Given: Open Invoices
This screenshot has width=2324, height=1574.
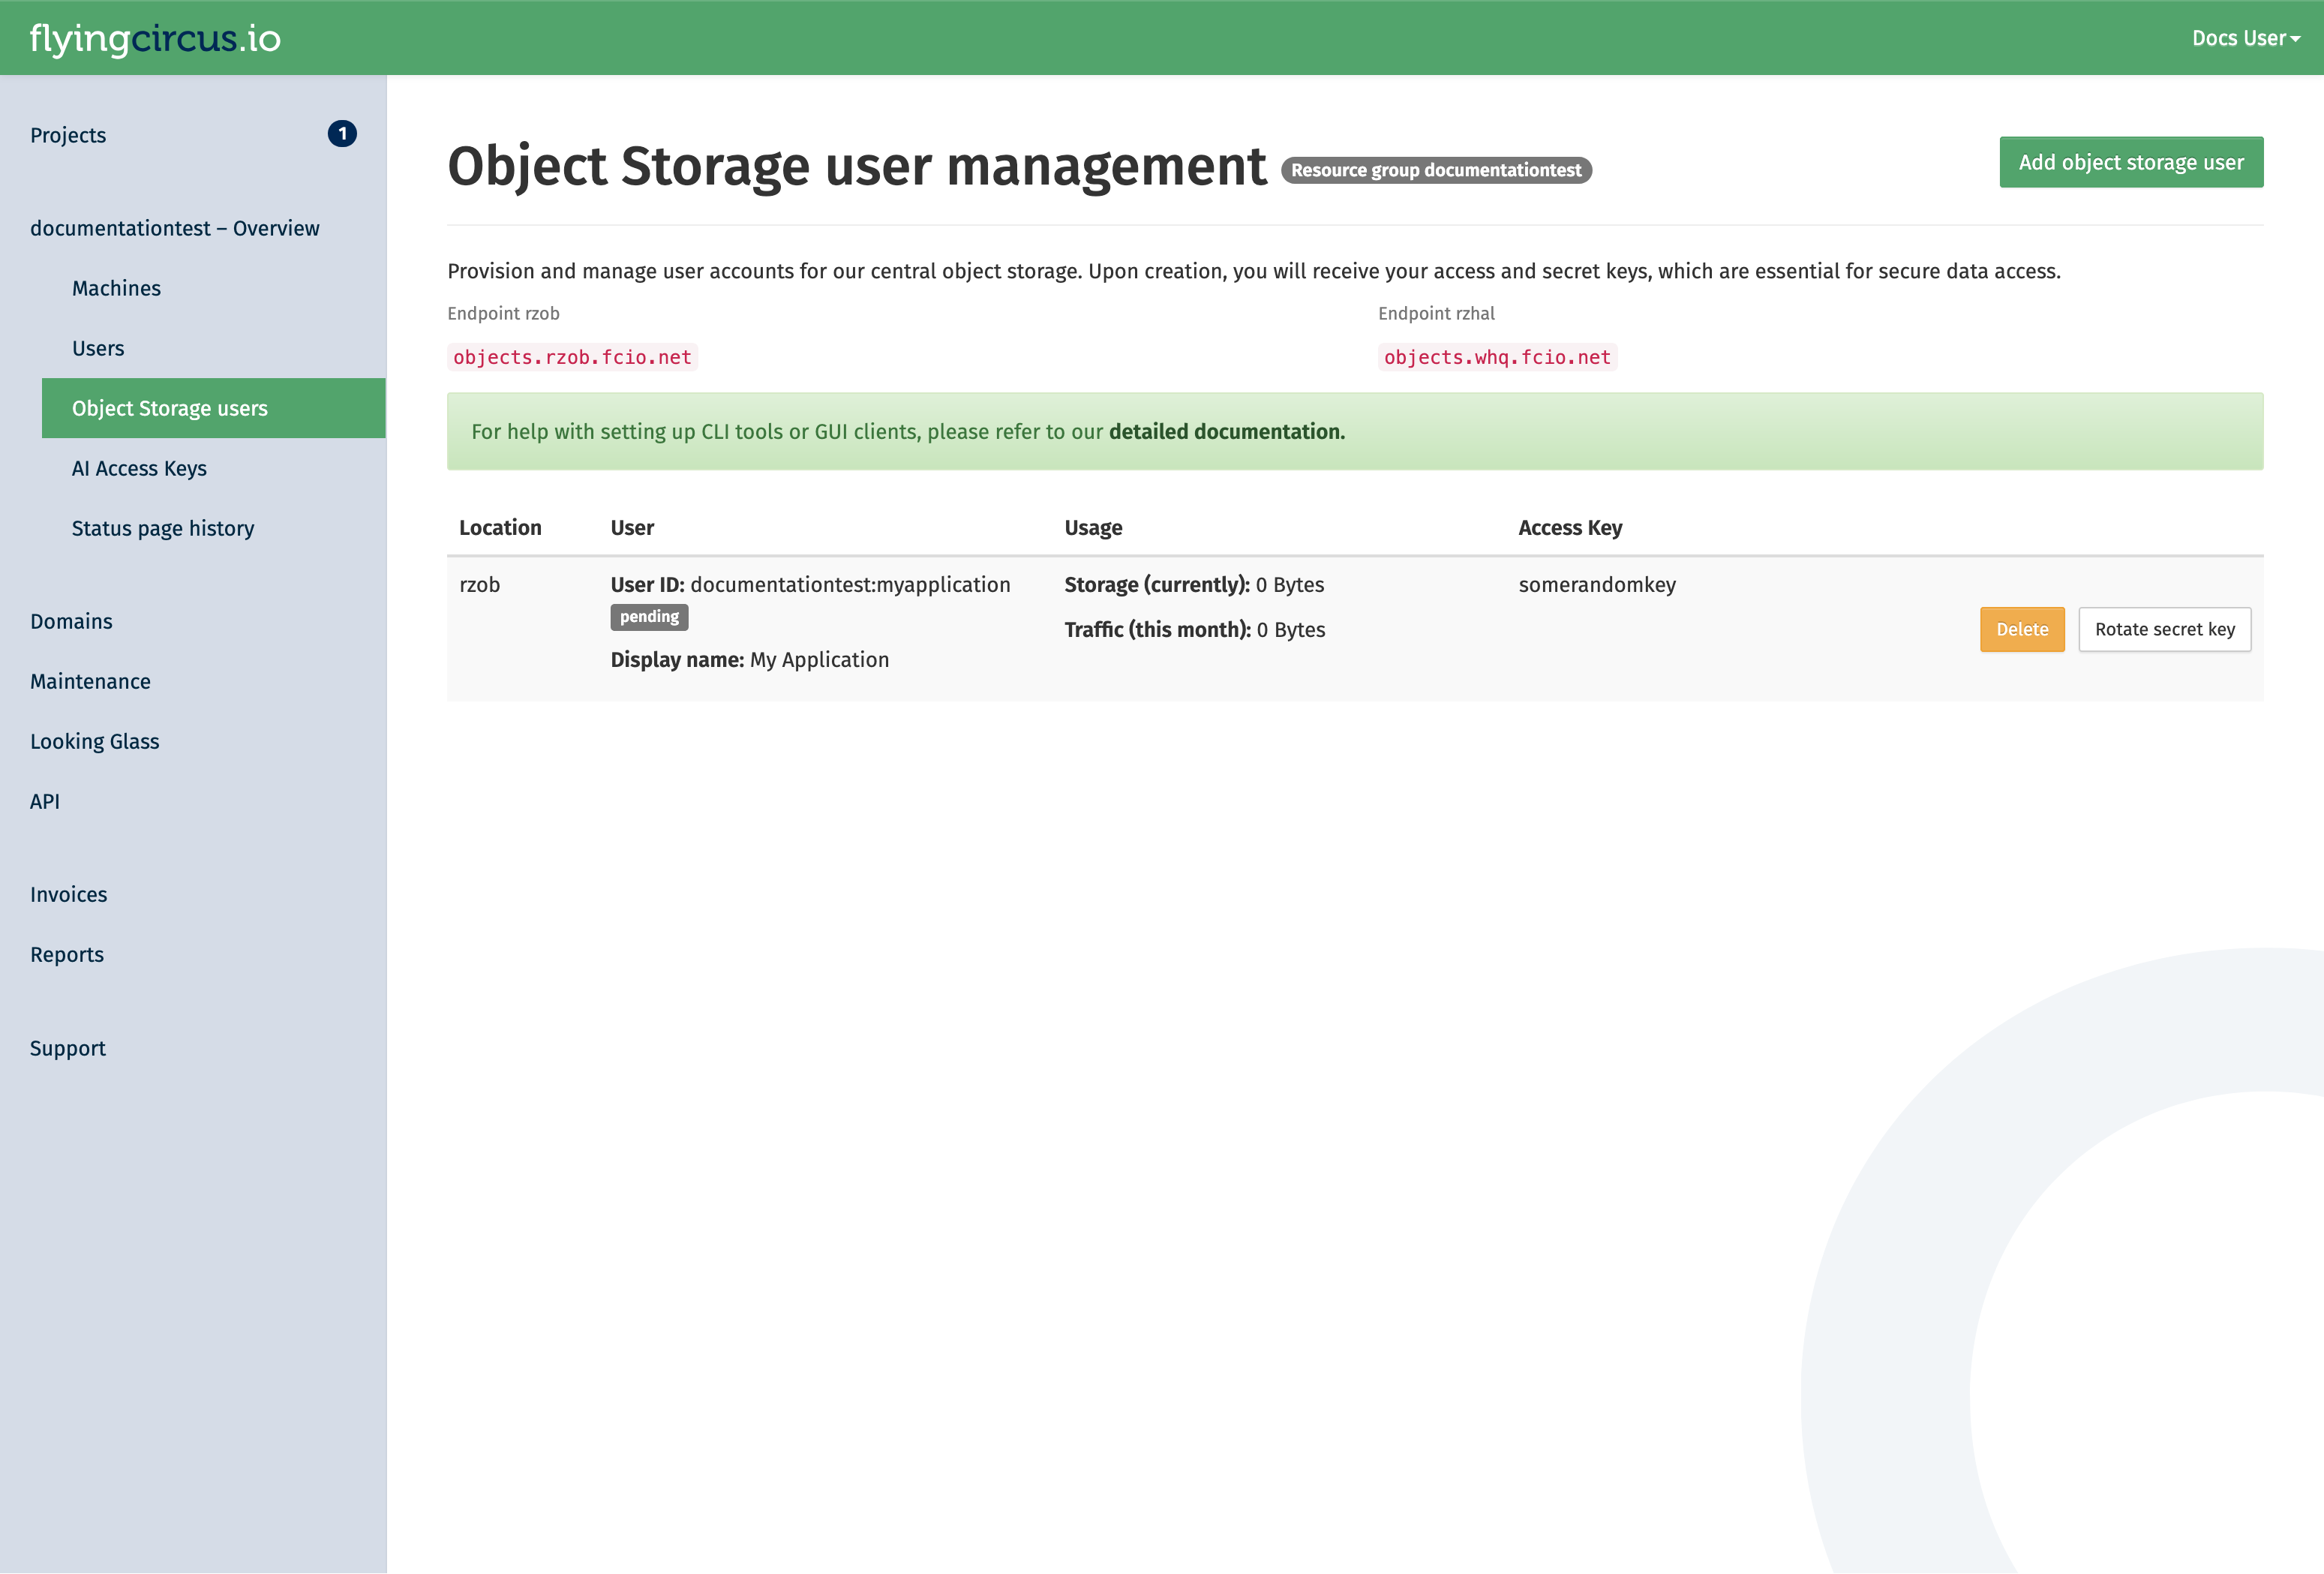Looking at the screenshot, I should (x=69, y=894).
